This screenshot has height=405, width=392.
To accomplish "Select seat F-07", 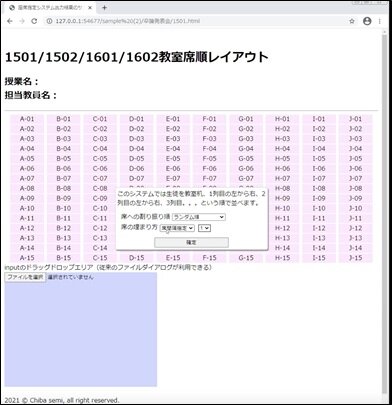I will pyautogui.click(x=209, y=178).
